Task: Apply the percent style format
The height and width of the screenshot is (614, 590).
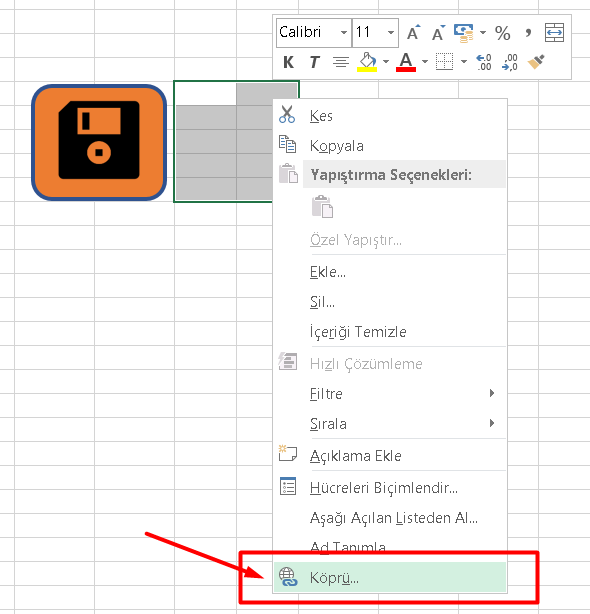Action: click(x=502, y=33)
